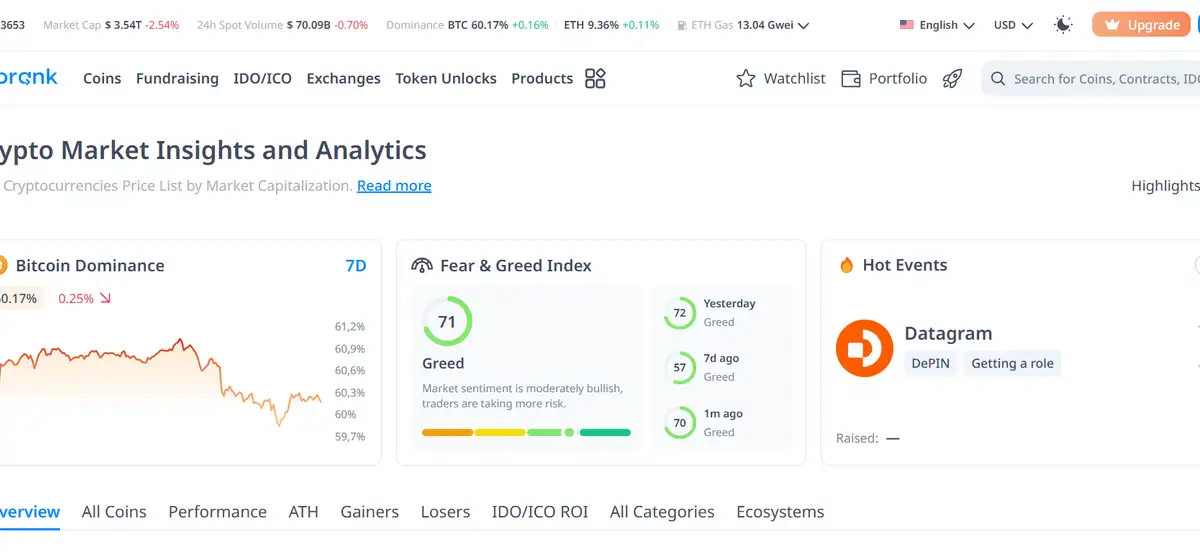Click the ETH Gas pump icon
Image resolution: width=1200 pixels, height=552 pixels.
coord(681,25)
